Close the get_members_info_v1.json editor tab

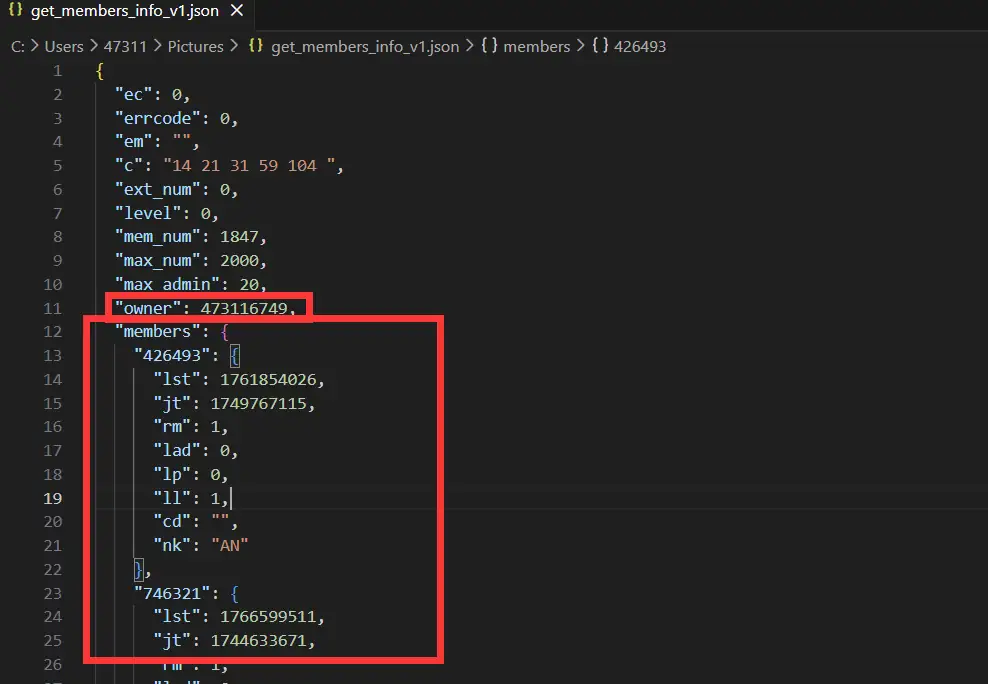coord(236,14)
